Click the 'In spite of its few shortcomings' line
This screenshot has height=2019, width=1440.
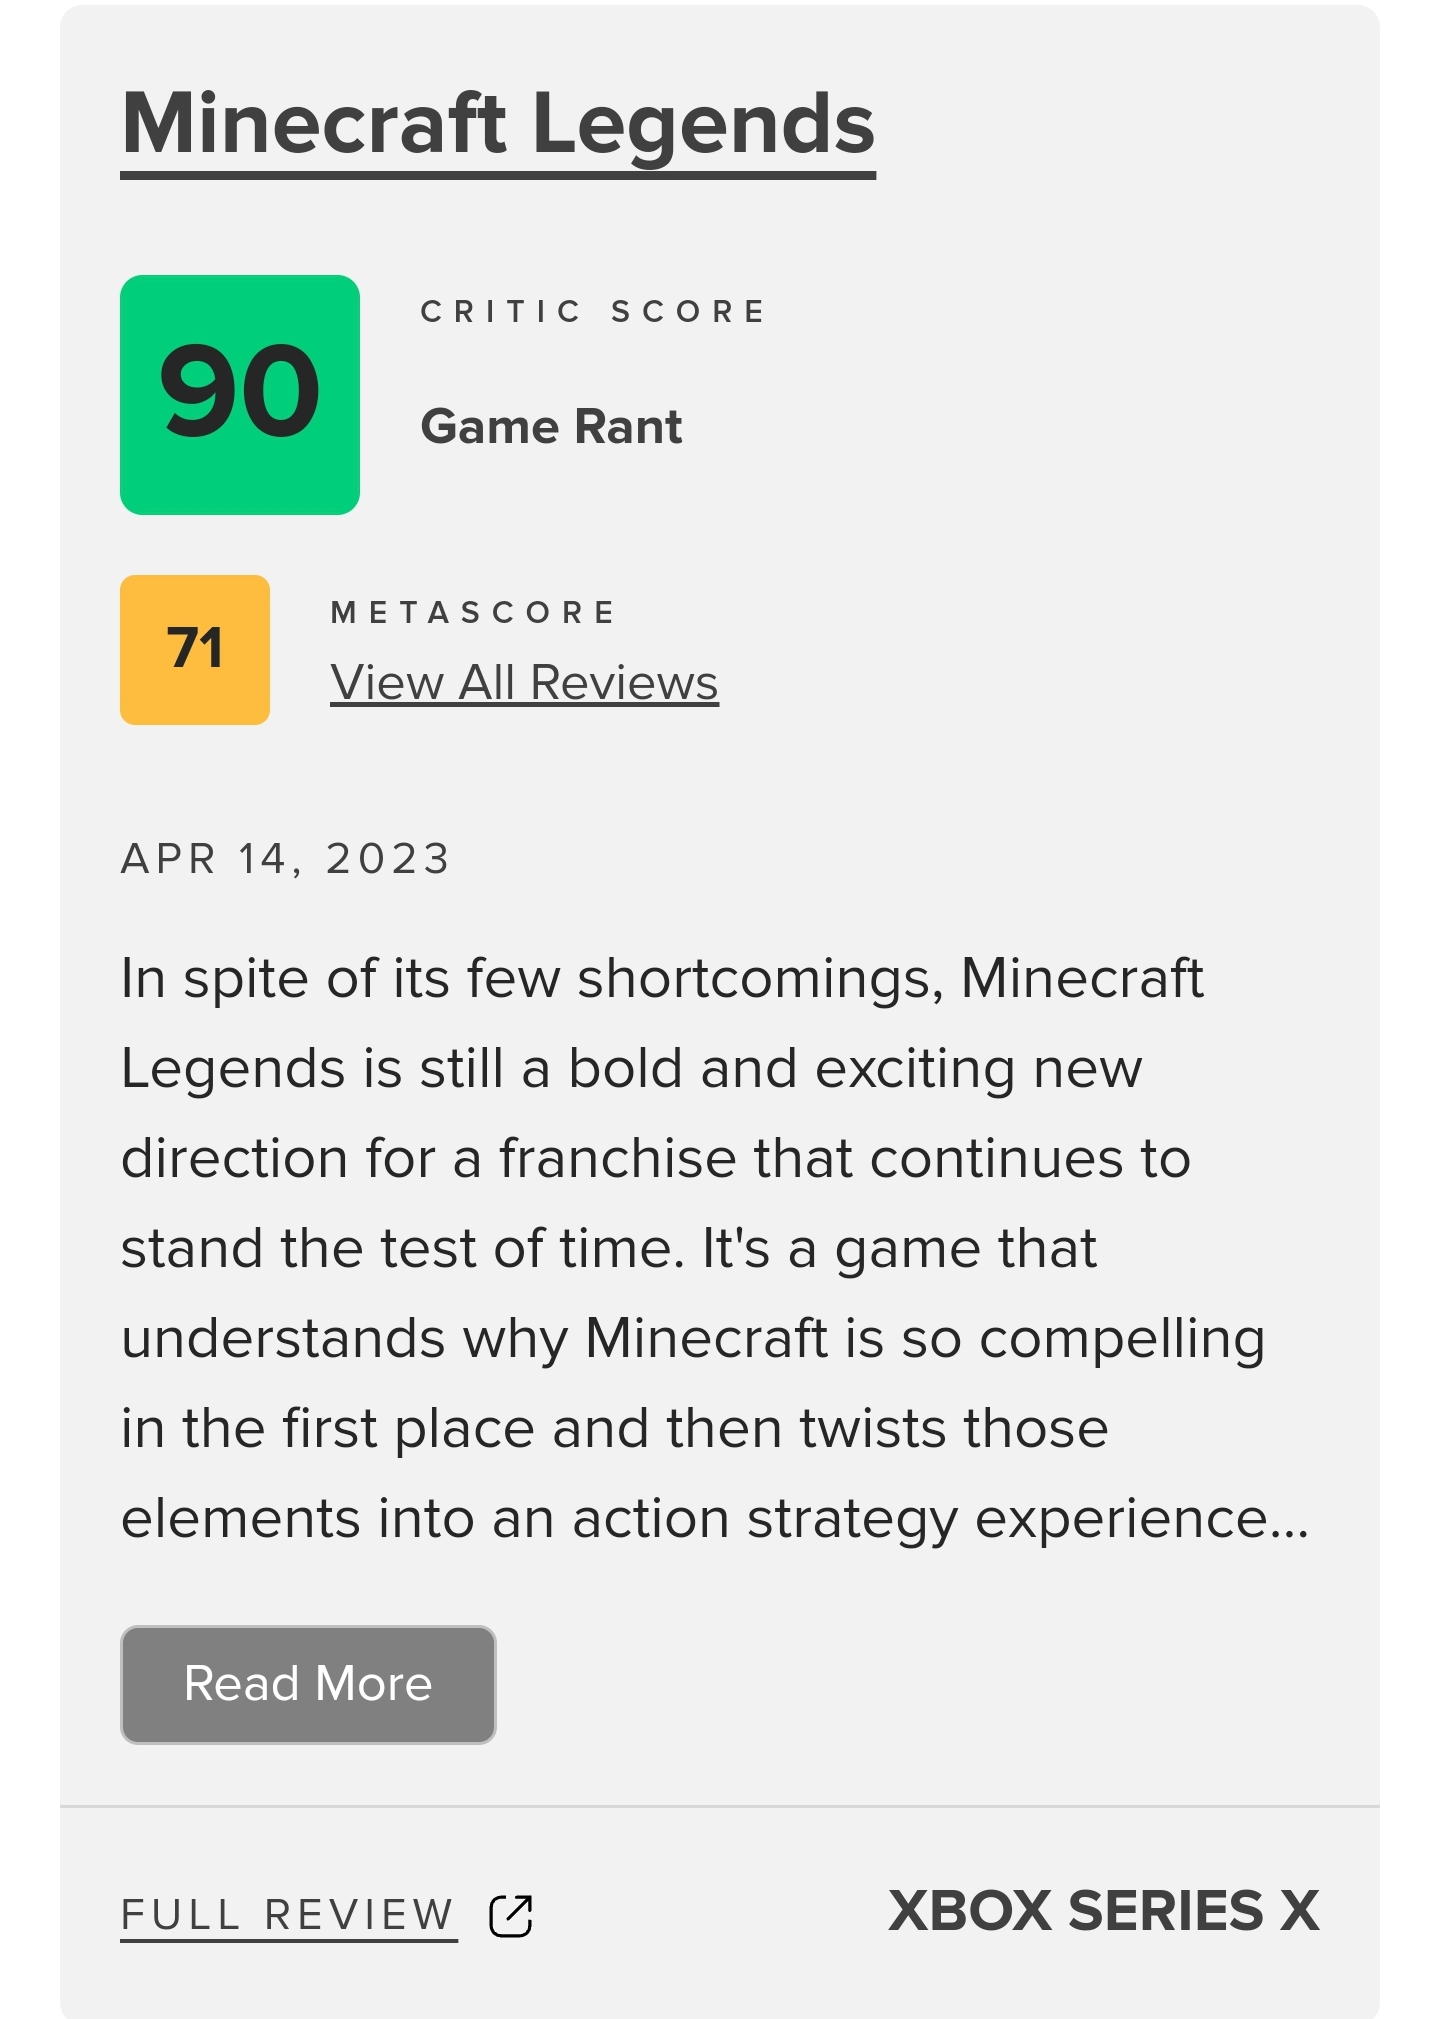662,979
